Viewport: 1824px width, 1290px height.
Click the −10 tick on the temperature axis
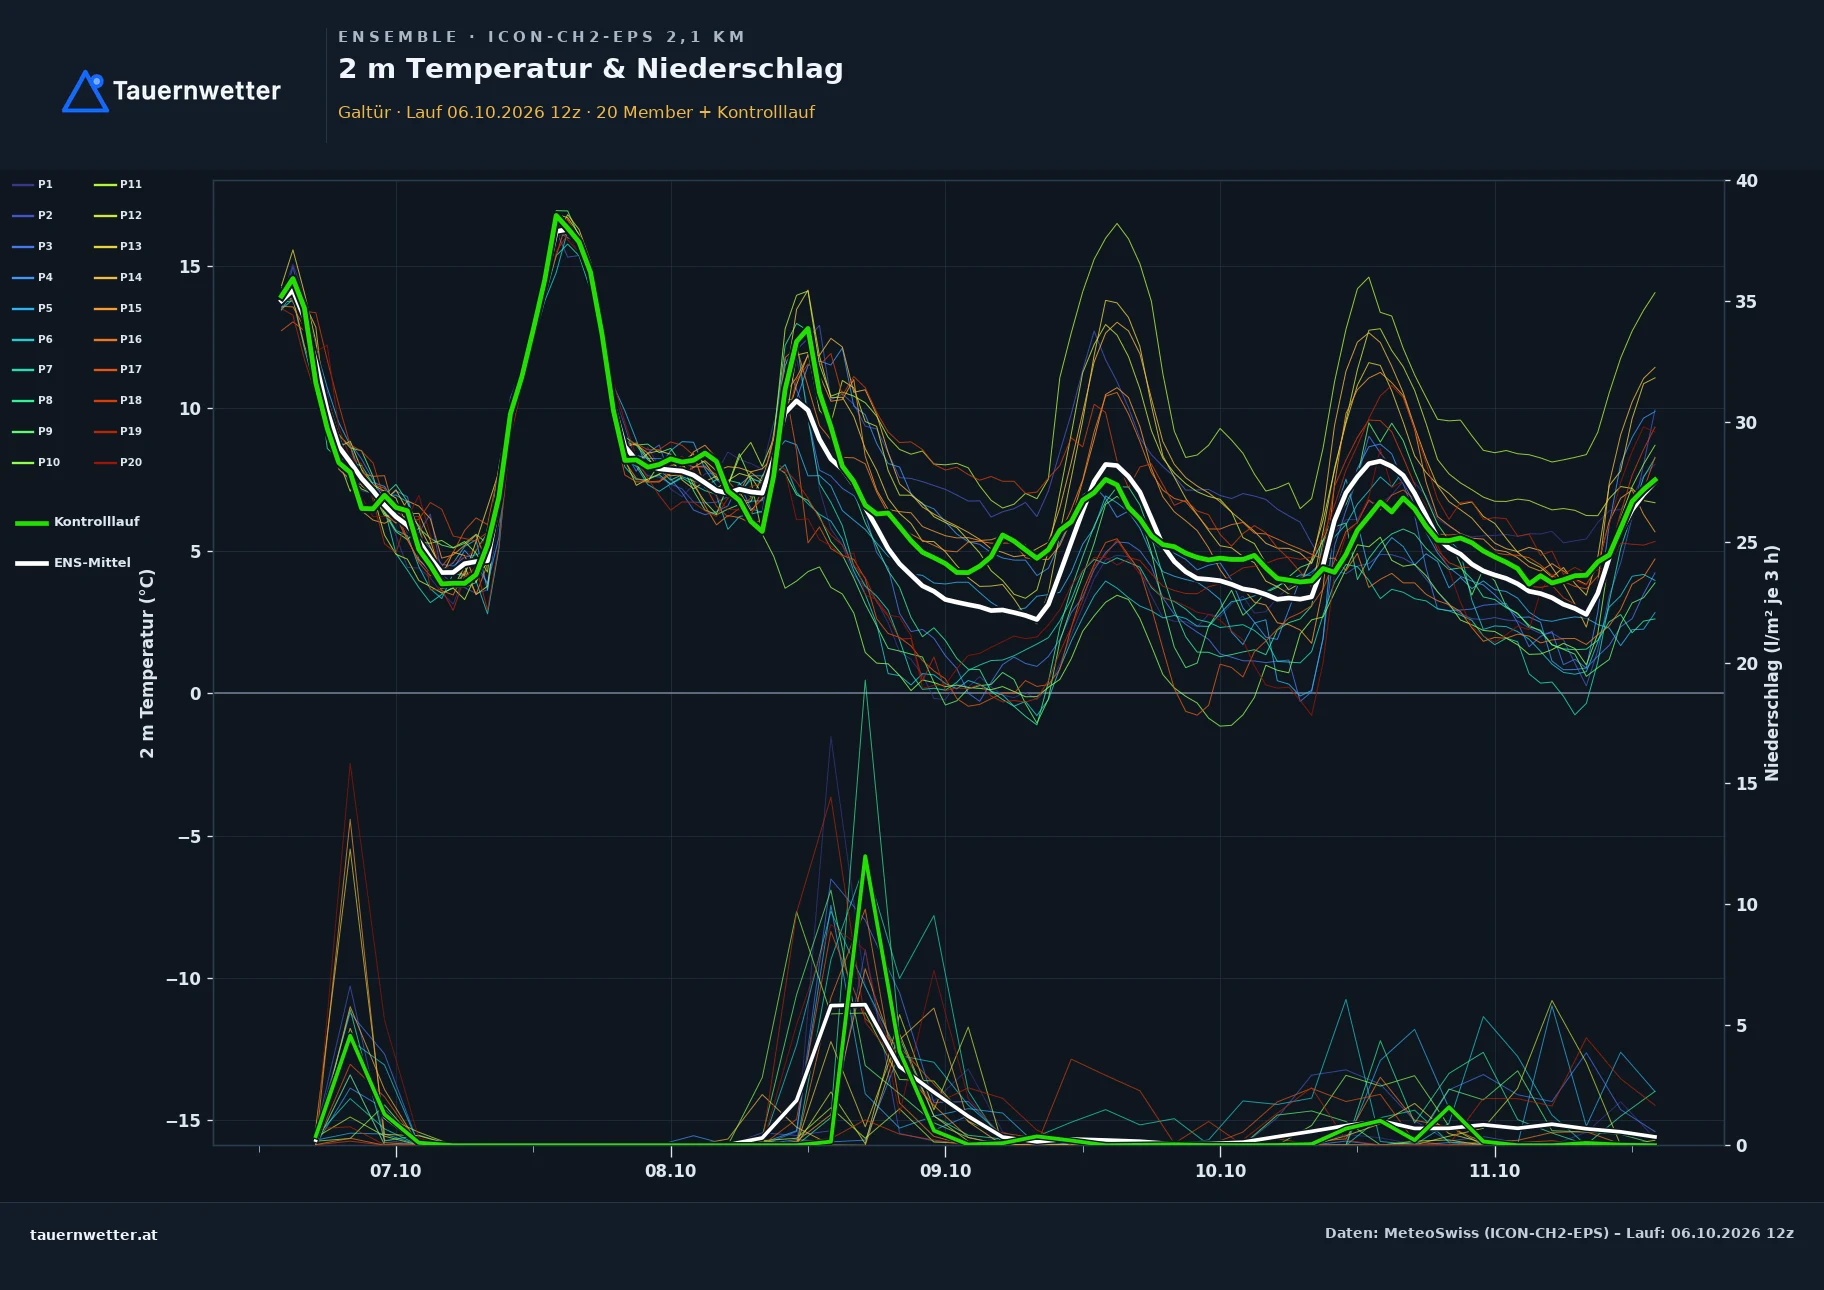(183, 979)
